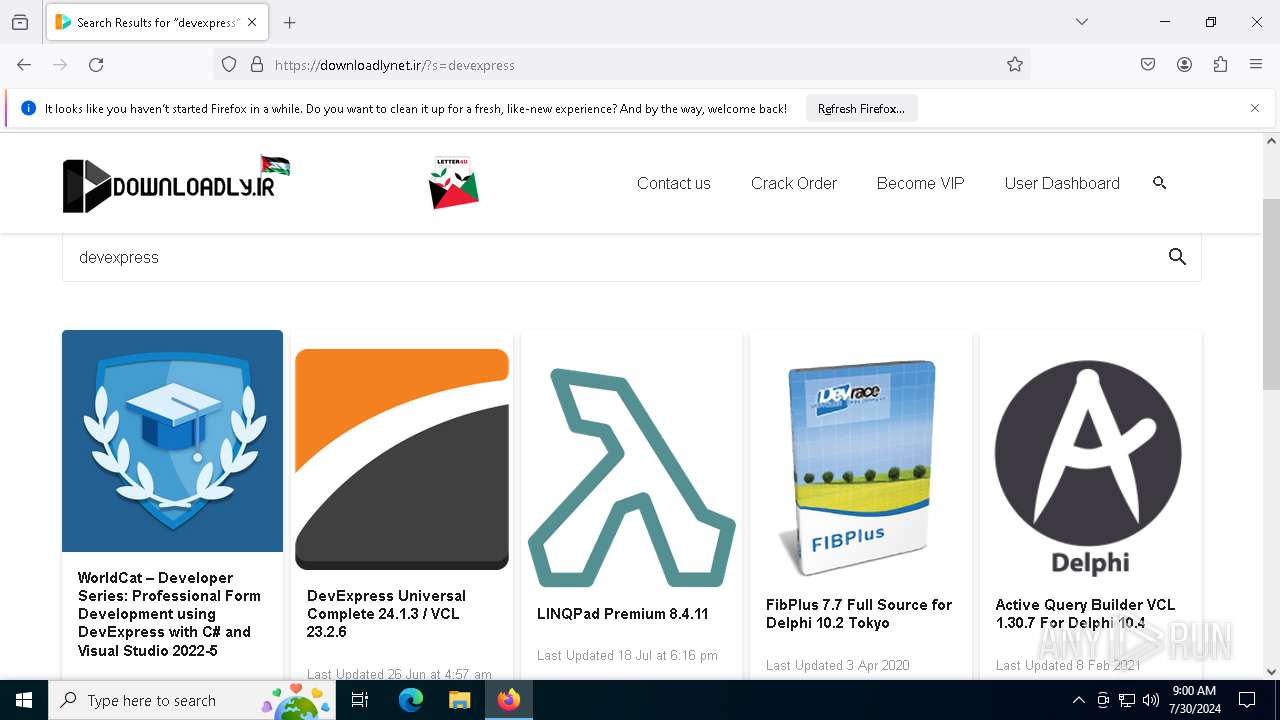Open the Contact us menu item
The height and width of the screenshot is (720, 1280).
(x=674, y=183)
